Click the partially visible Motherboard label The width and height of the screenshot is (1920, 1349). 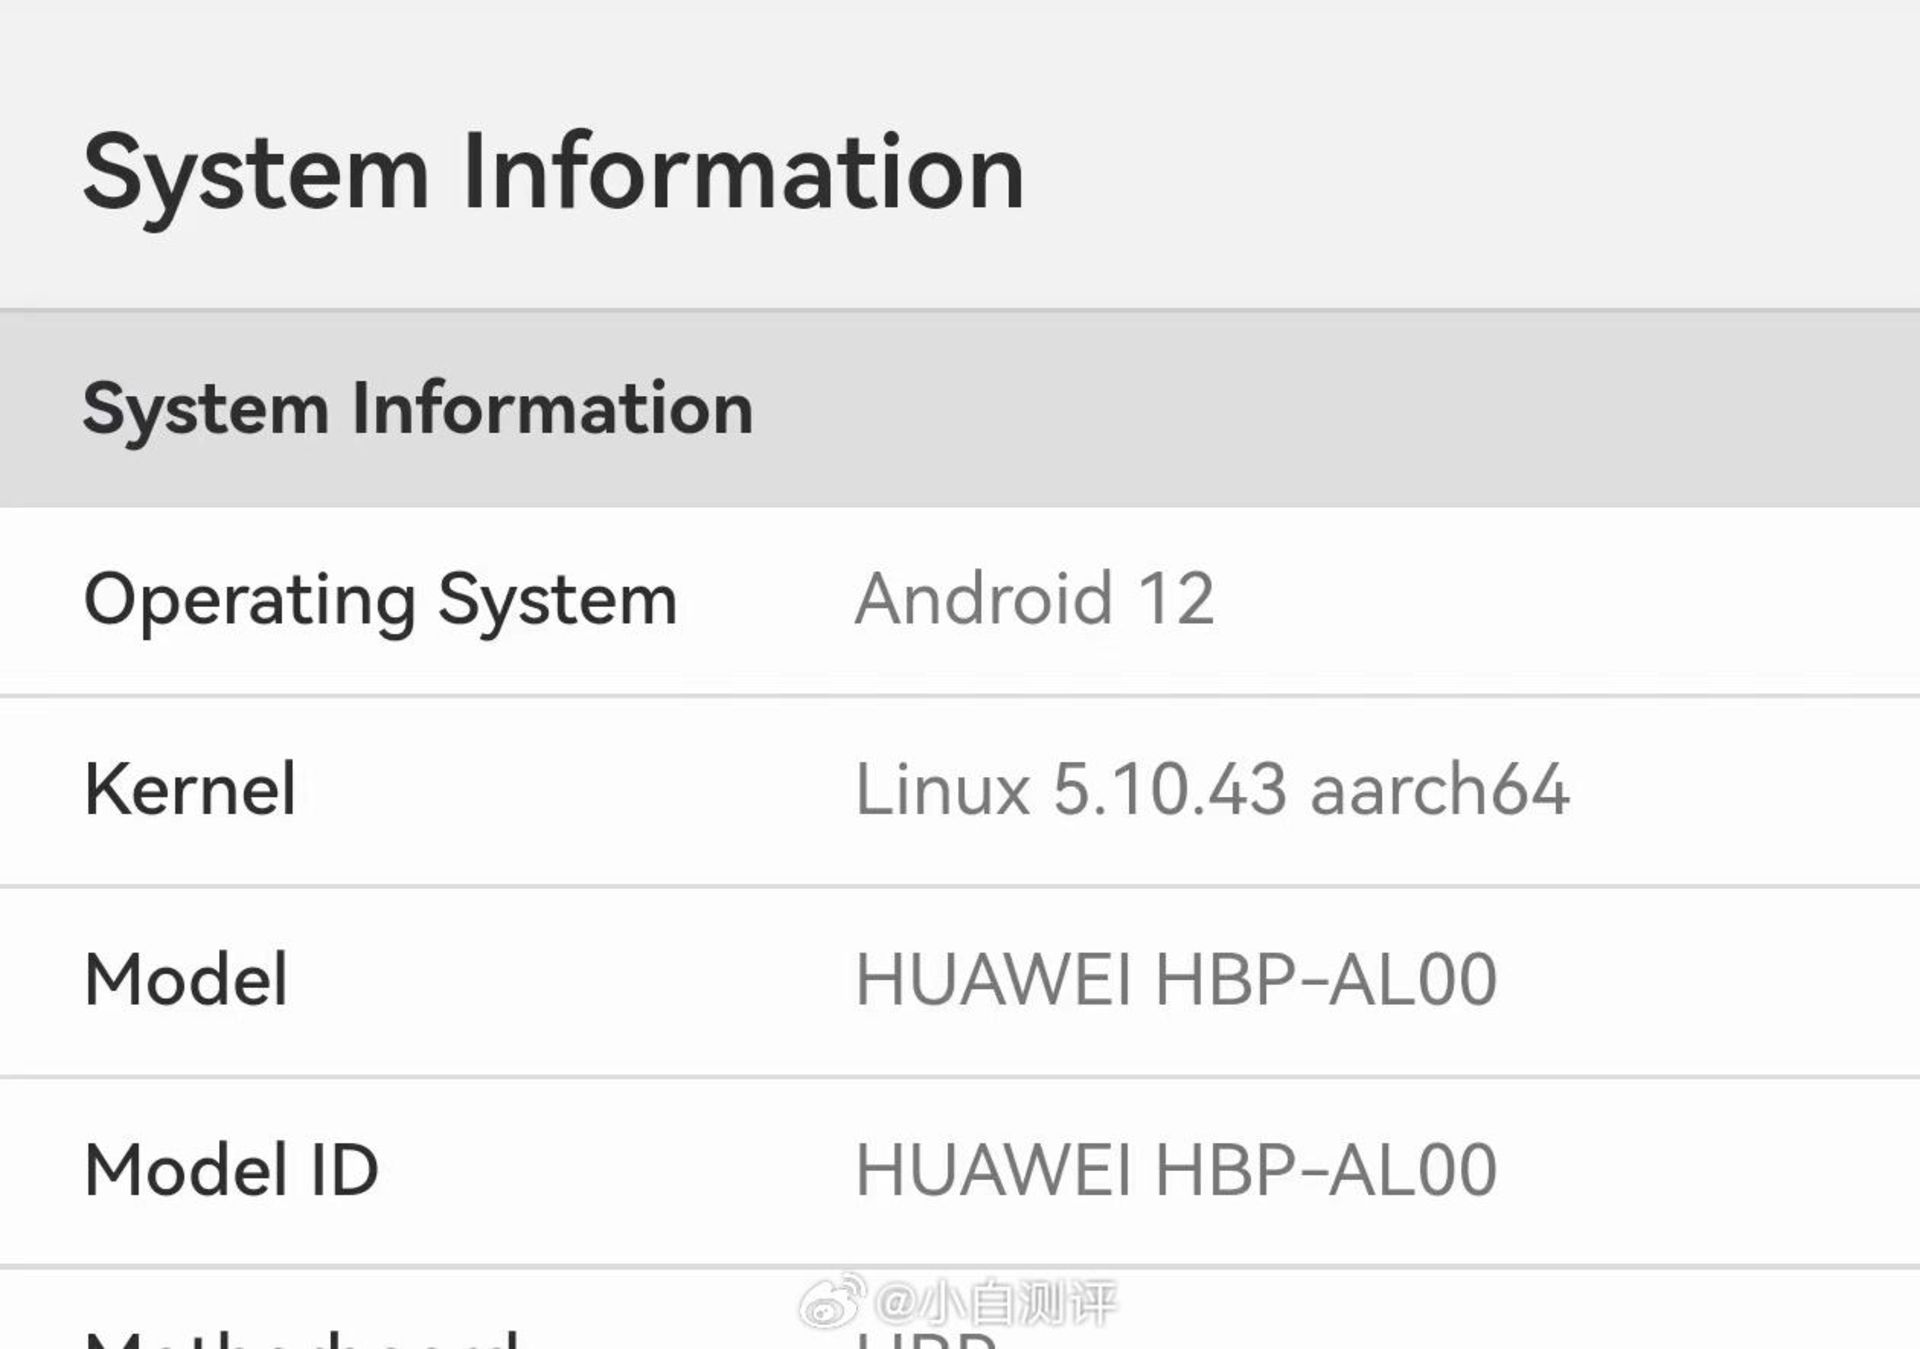click(302, 1338)
